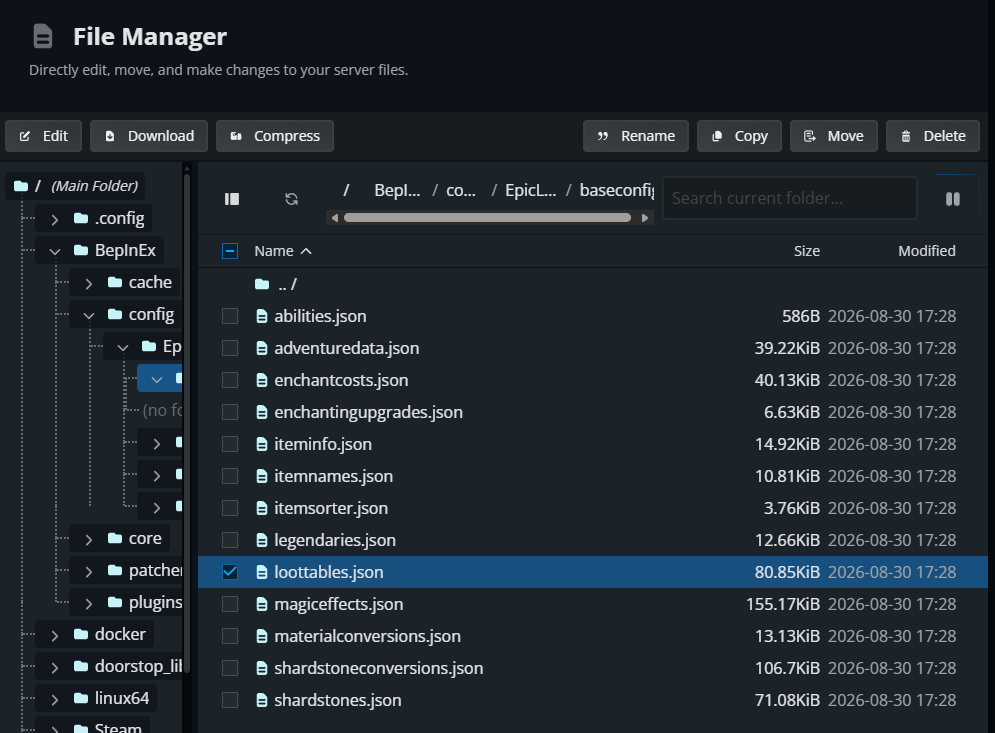Rename the selected file
995x733 pixels.
636,136
